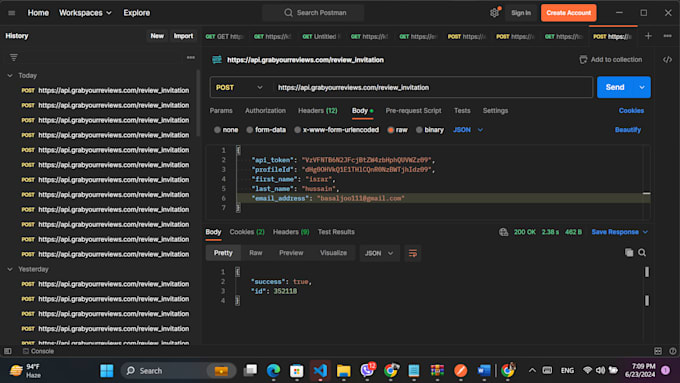Open the two-pane view icon bottom right
Image resolution: width=680 pixels, height=383 pixels.
(658, 351)
